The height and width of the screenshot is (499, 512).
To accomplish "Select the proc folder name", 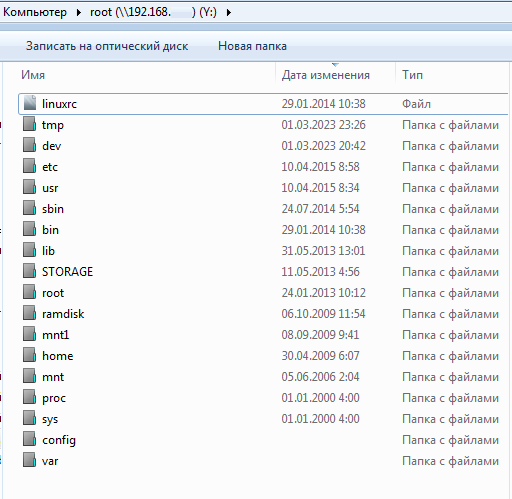I will pyautogui.click(x=54, y=399).
